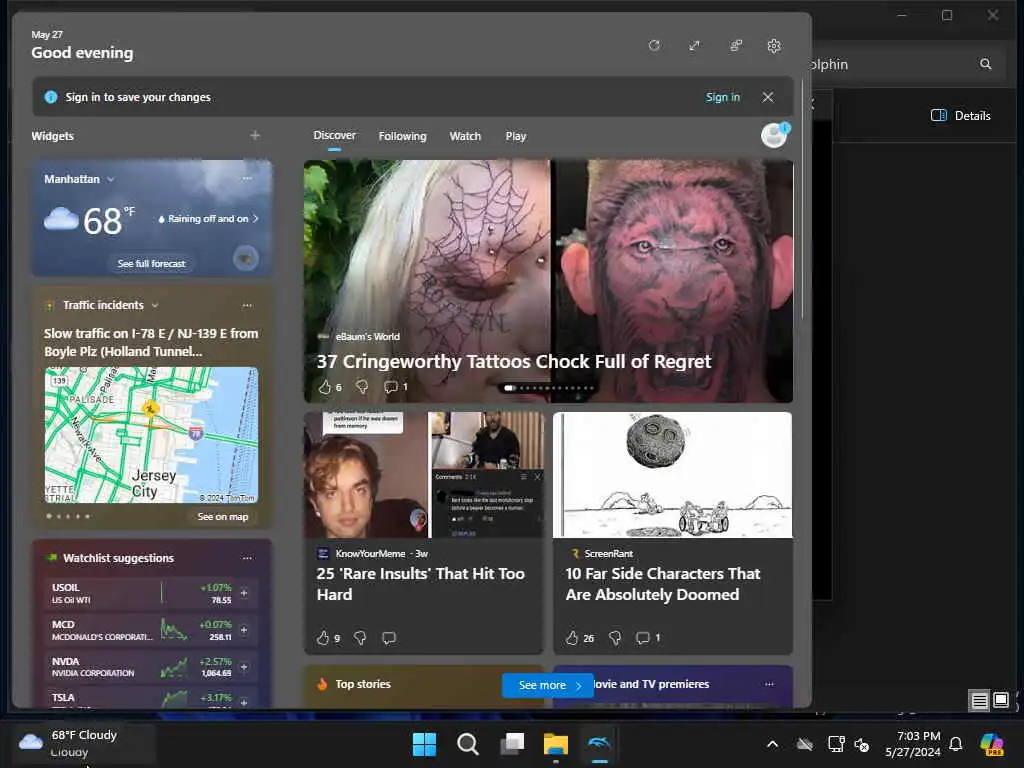Add NVDA to watchlist
Viewport: 1024px width, 768px height.
pyautogui.click(x=244, y=667)
